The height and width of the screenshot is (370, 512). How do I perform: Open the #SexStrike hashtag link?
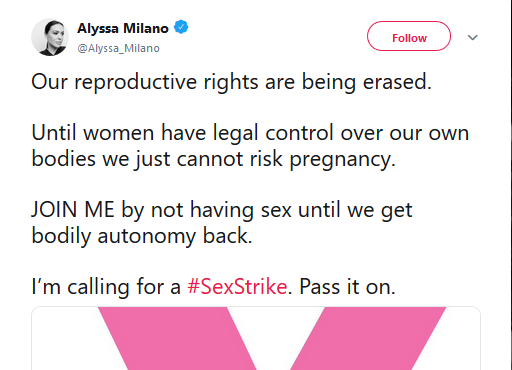coord(237,286)
